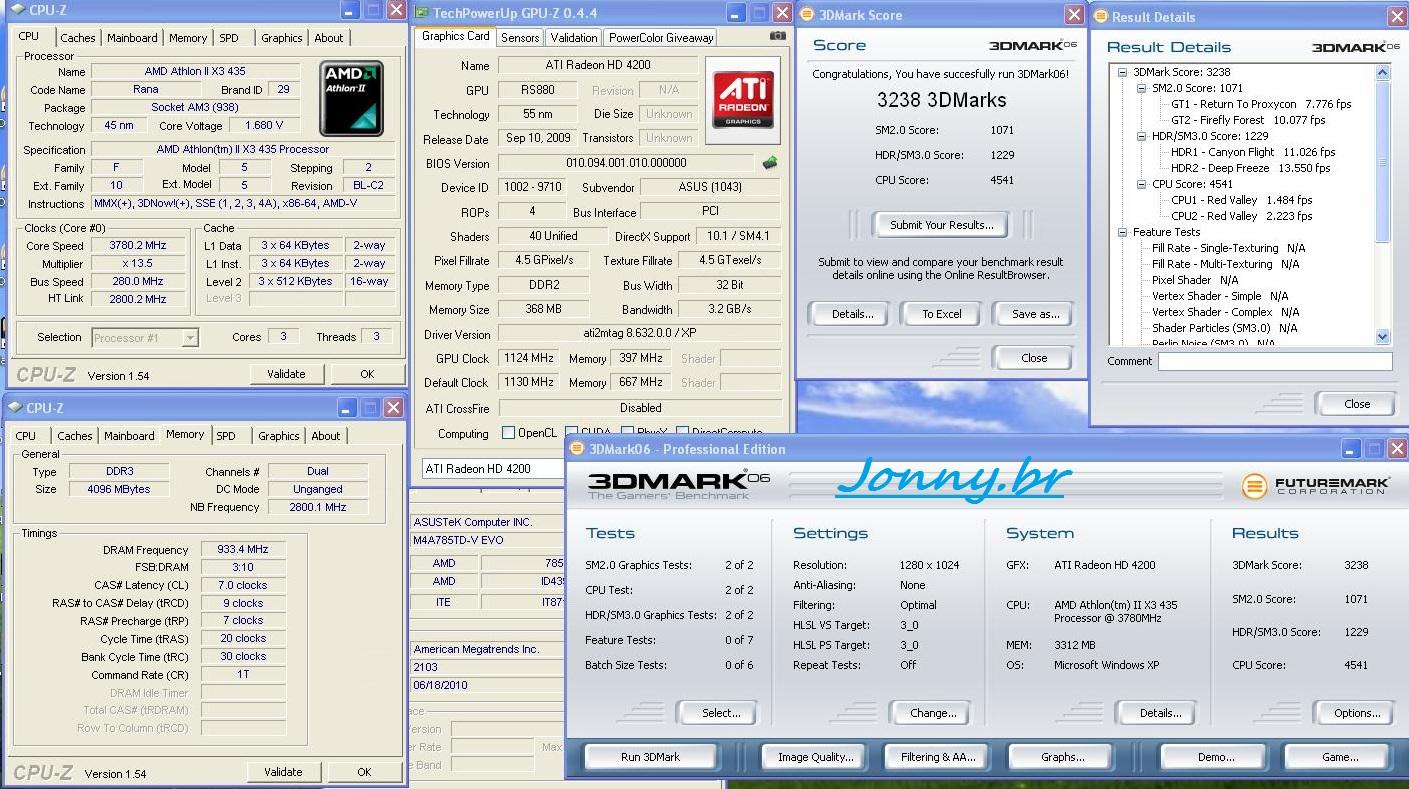Select Vertex Shader - Complex row
The height and width of the screenshot is (789, 1409).
click(x=1225, y=312)
